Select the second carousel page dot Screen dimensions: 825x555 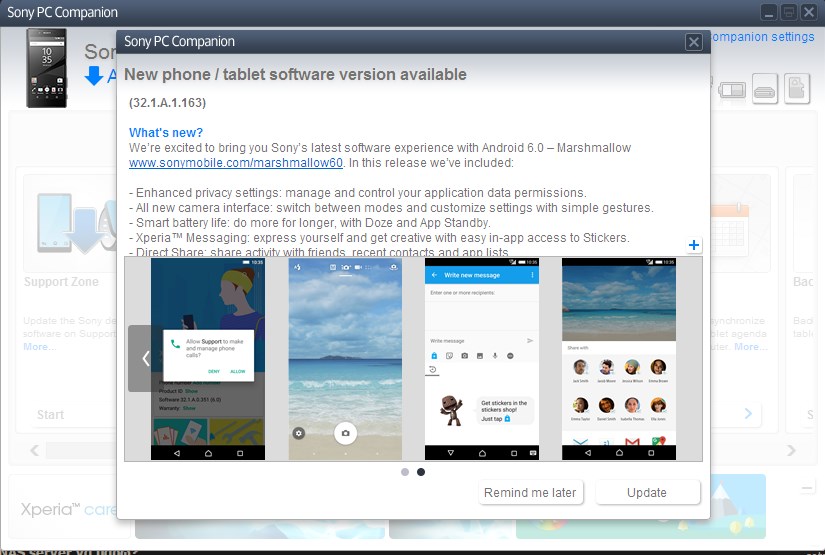[421, 471]
